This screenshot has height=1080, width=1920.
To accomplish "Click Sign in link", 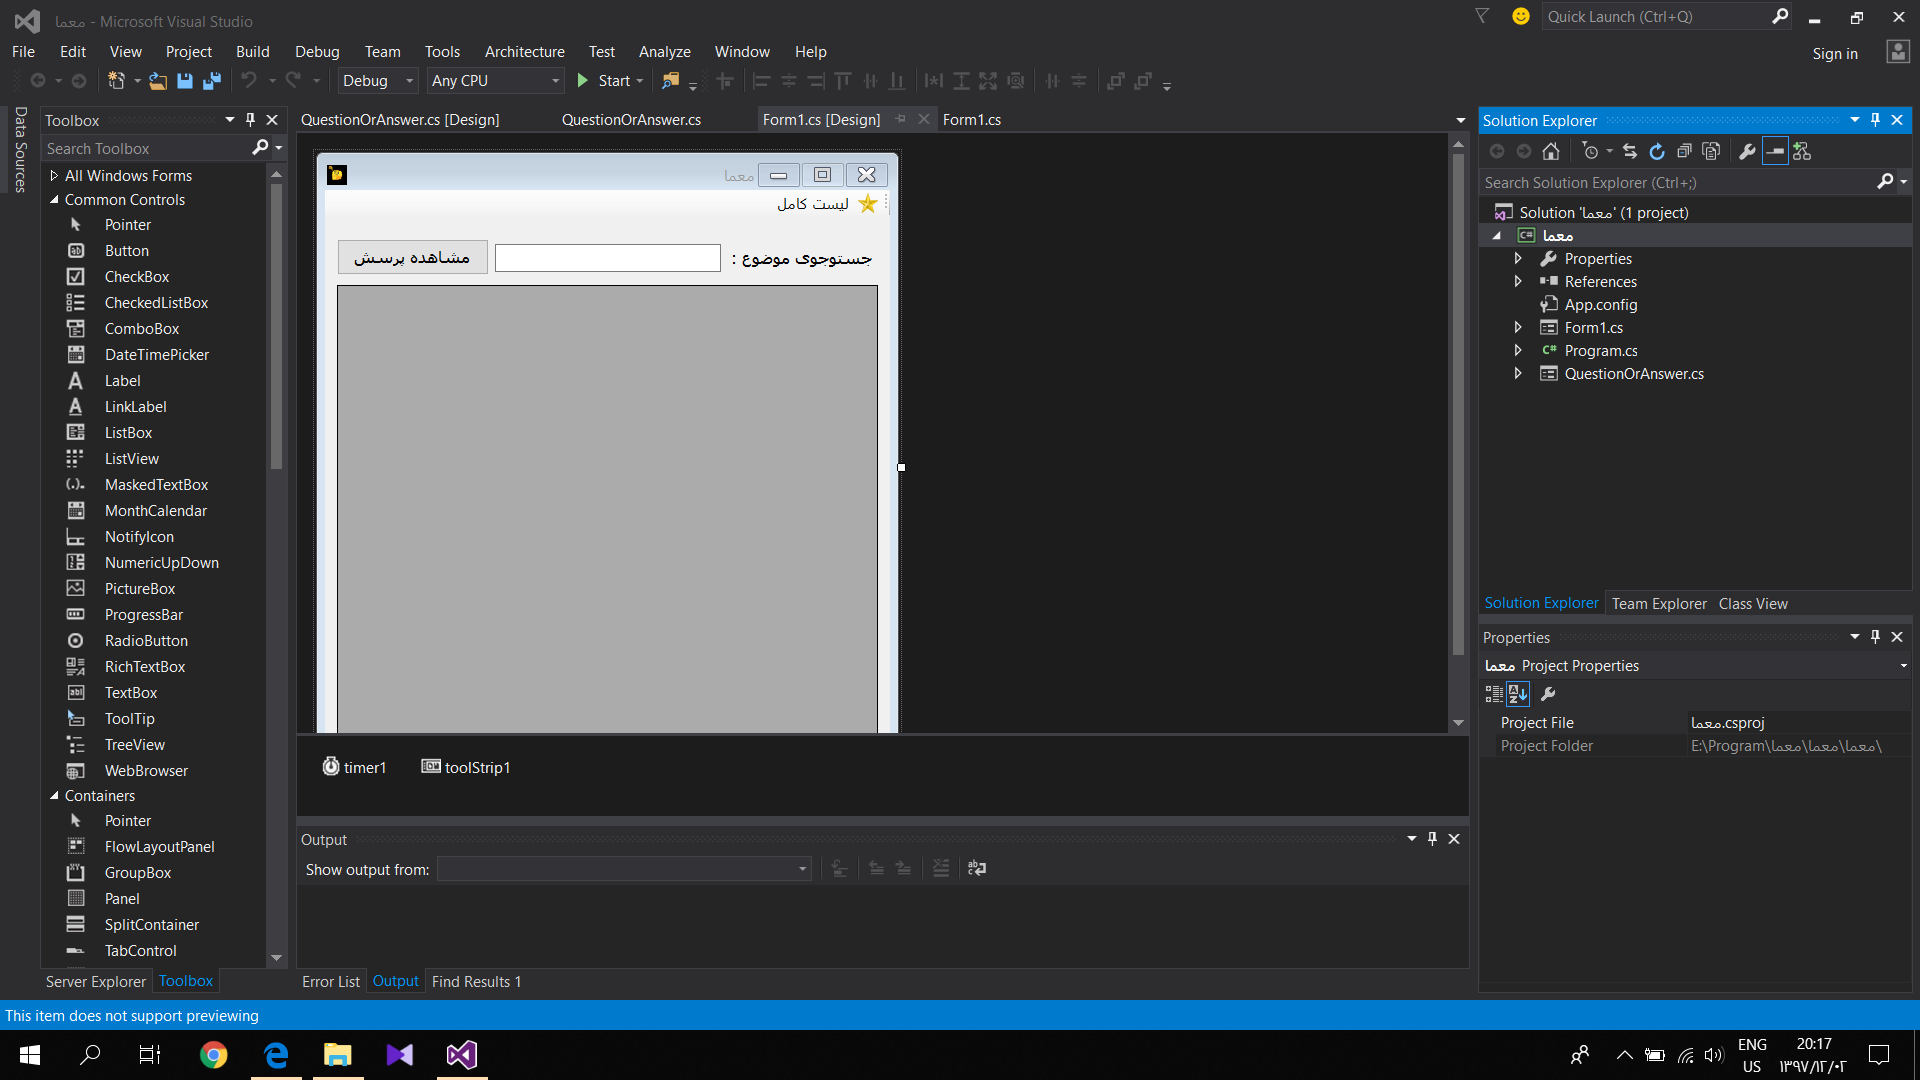I will pos(1834,54).
